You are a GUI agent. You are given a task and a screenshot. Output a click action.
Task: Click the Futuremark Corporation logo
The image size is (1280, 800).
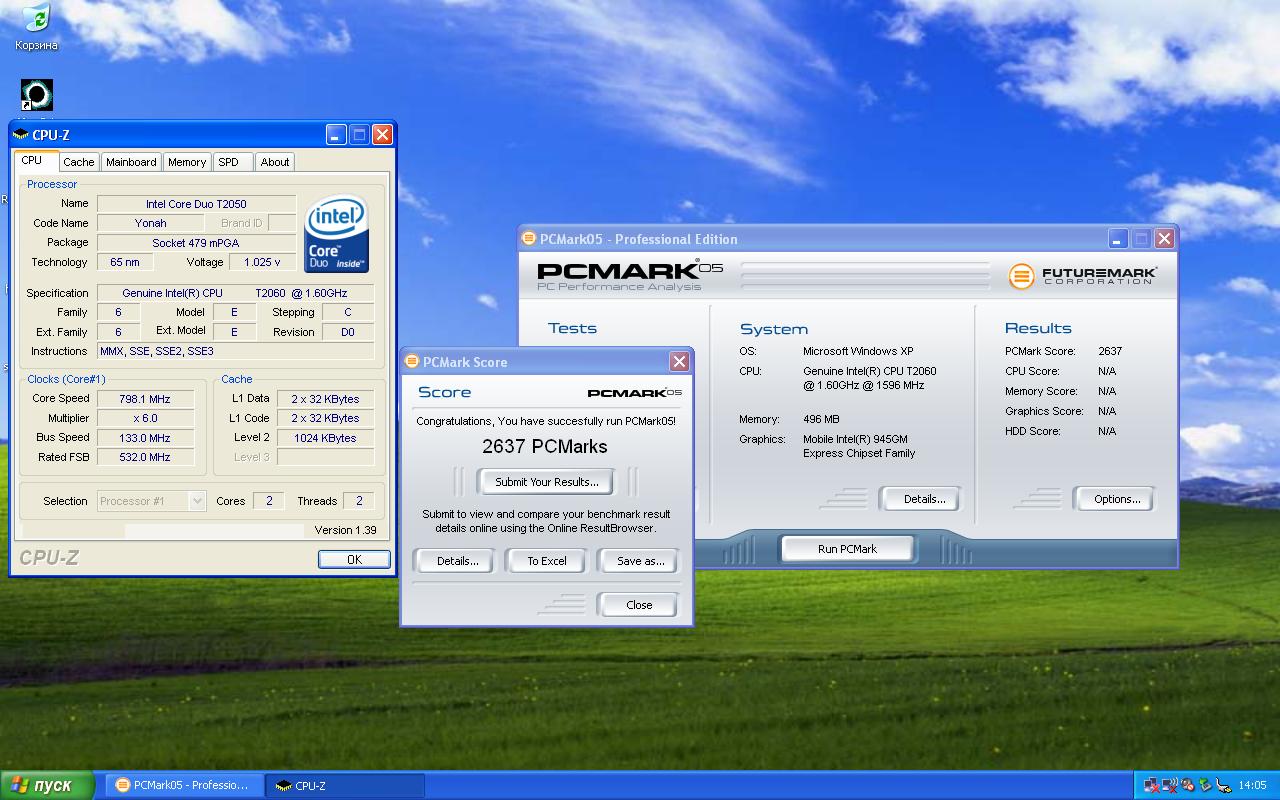click(1082, 275)
